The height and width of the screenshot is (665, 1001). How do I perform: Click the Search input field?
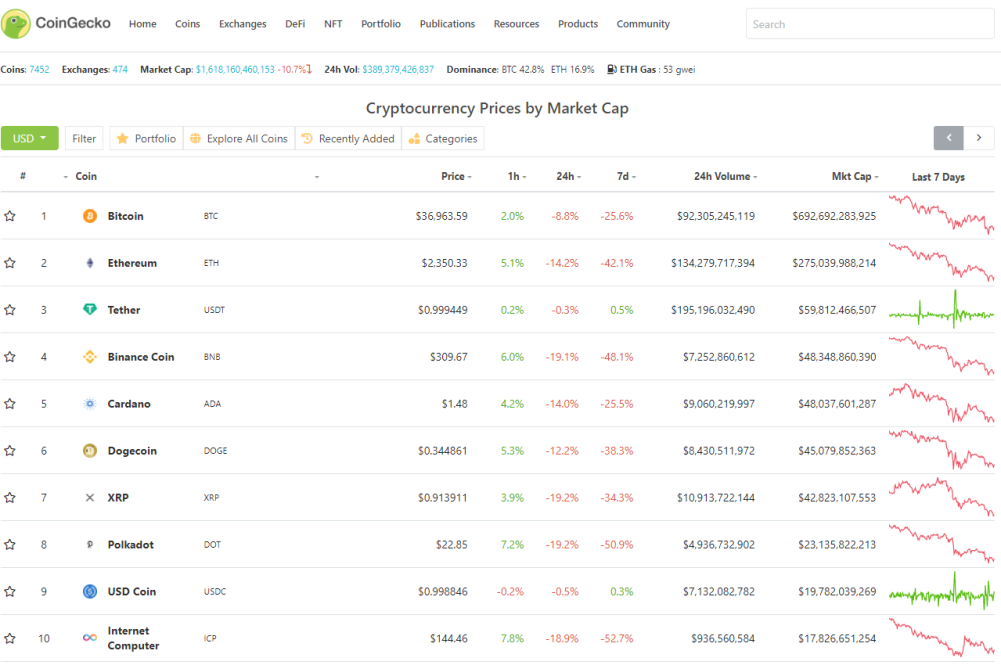(x=869, y=24)
